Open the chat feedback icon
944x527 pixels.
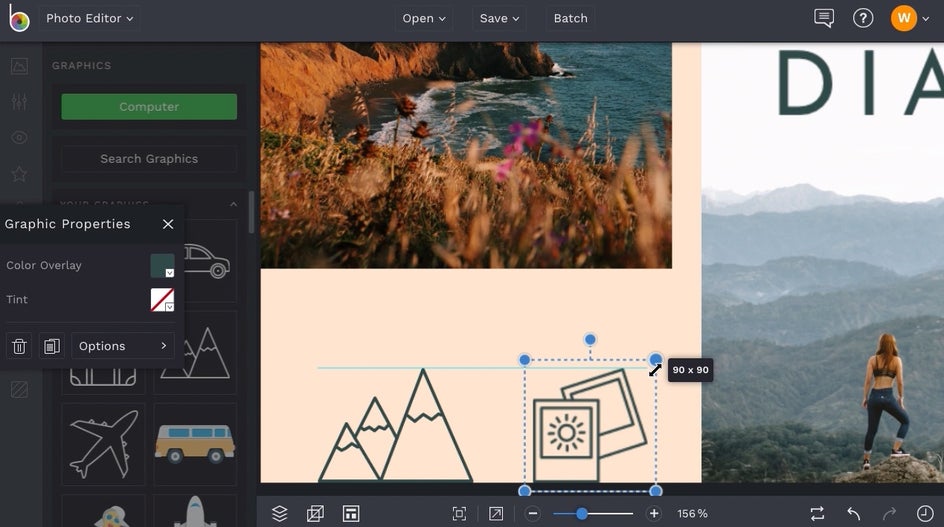click(x=824, y=18)
